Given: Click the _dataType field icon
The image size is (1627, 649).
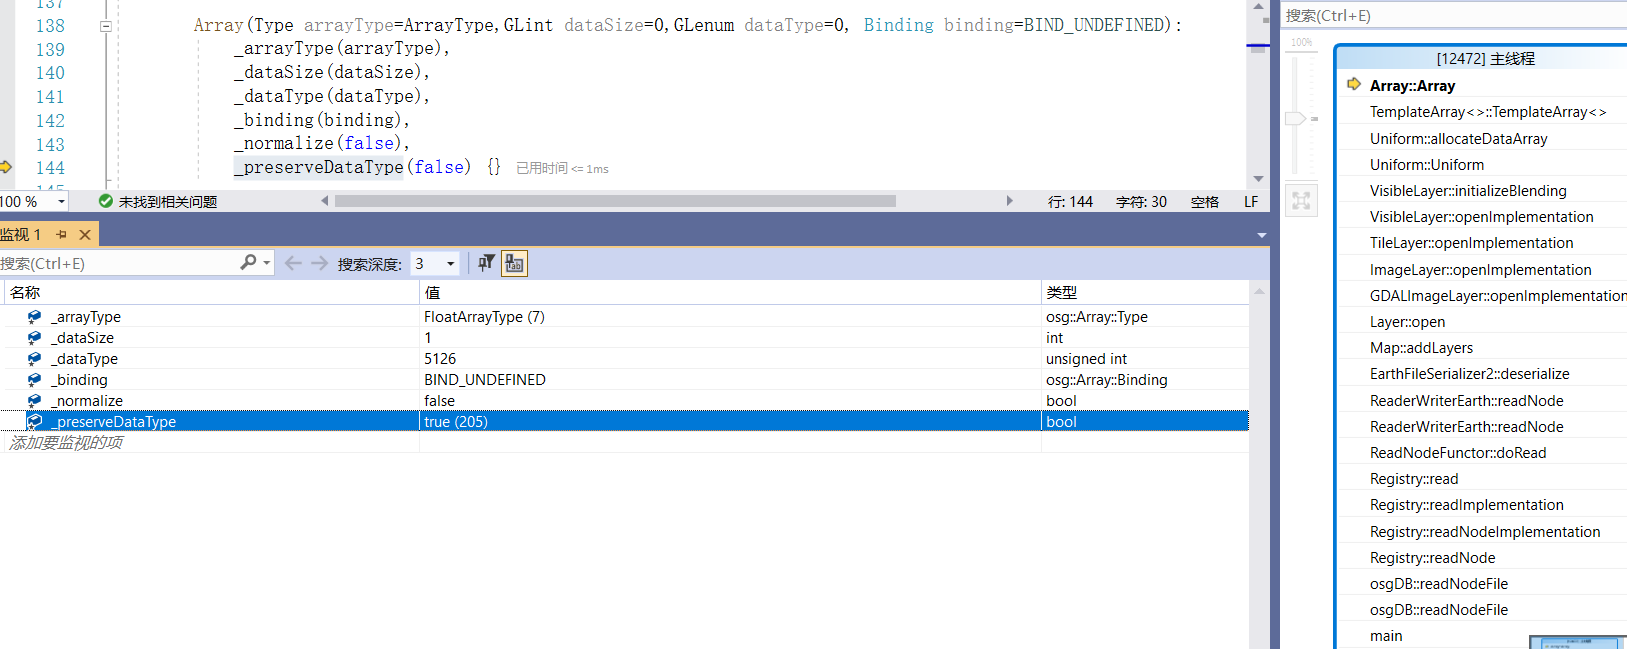Looking at the screenshot, I should (x=34, y=359).
